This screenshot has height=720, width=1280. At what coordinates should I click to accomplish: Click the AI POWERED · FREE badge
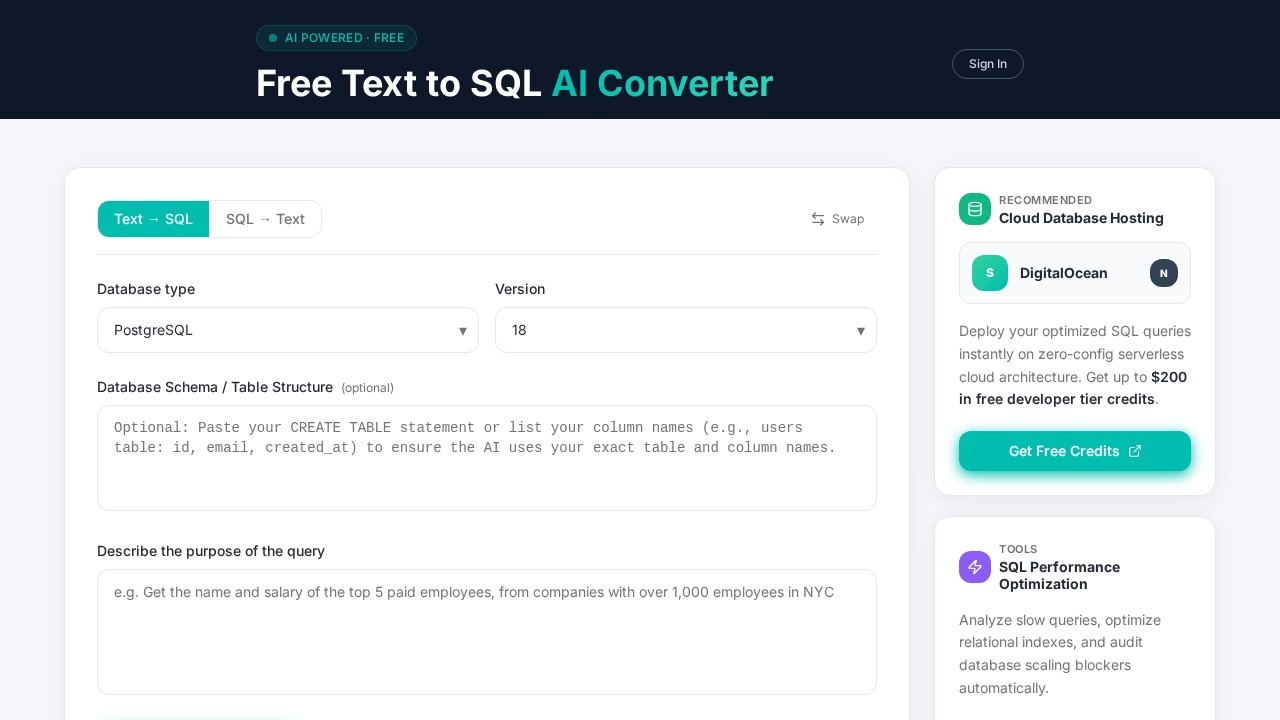pyautogui.click(x=336, y=38)
